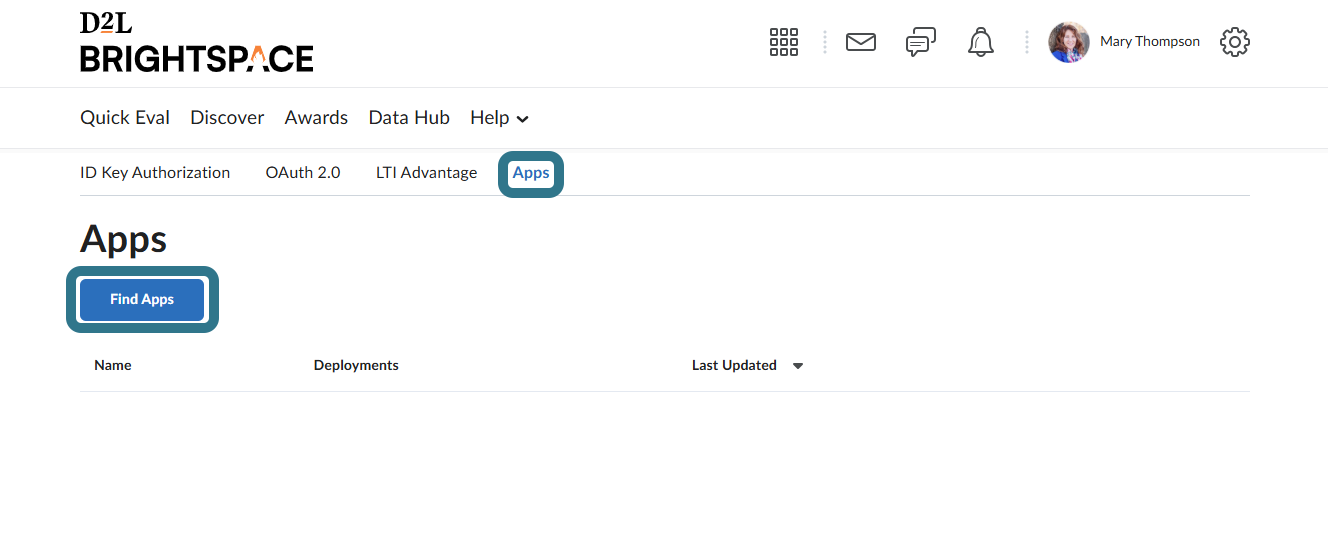Image resolution: width=1328 pixels, height=548 pixels.
Task: Open the subscription alerts chat icon
Action: [921, 42]
